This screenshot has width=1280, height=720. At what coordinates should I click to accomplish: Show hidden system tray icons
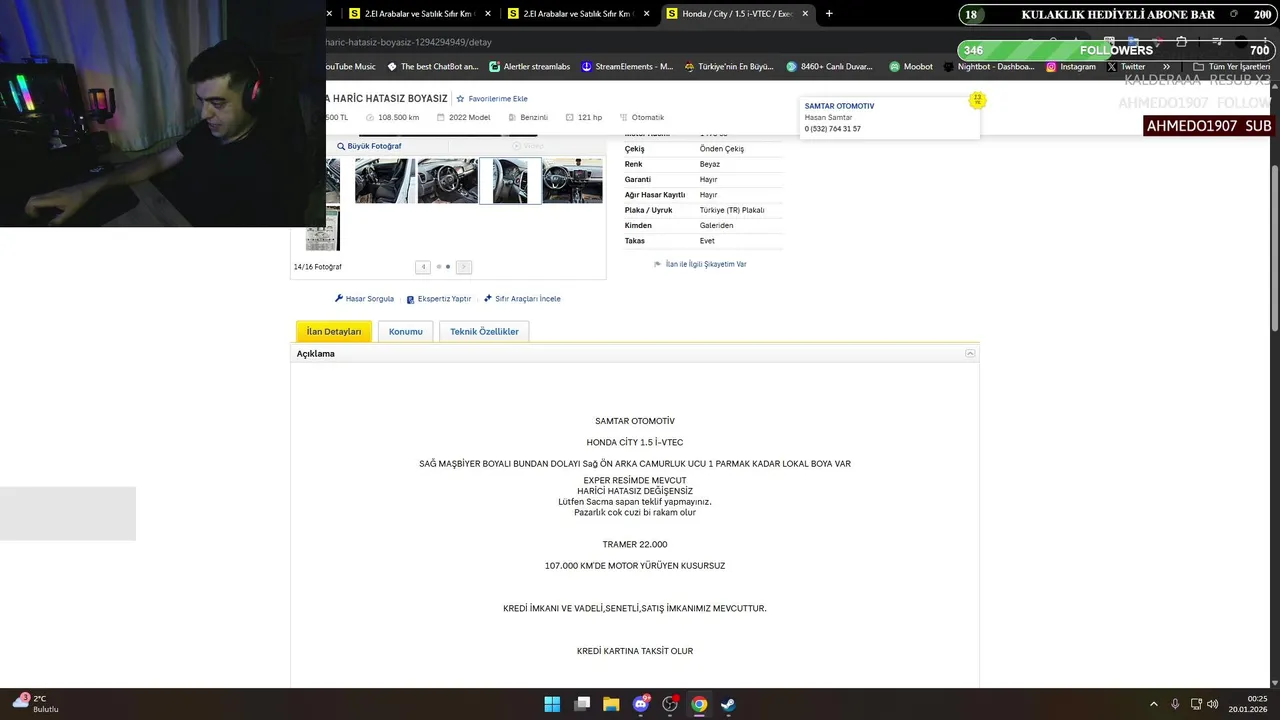[x=1153, y=704]
